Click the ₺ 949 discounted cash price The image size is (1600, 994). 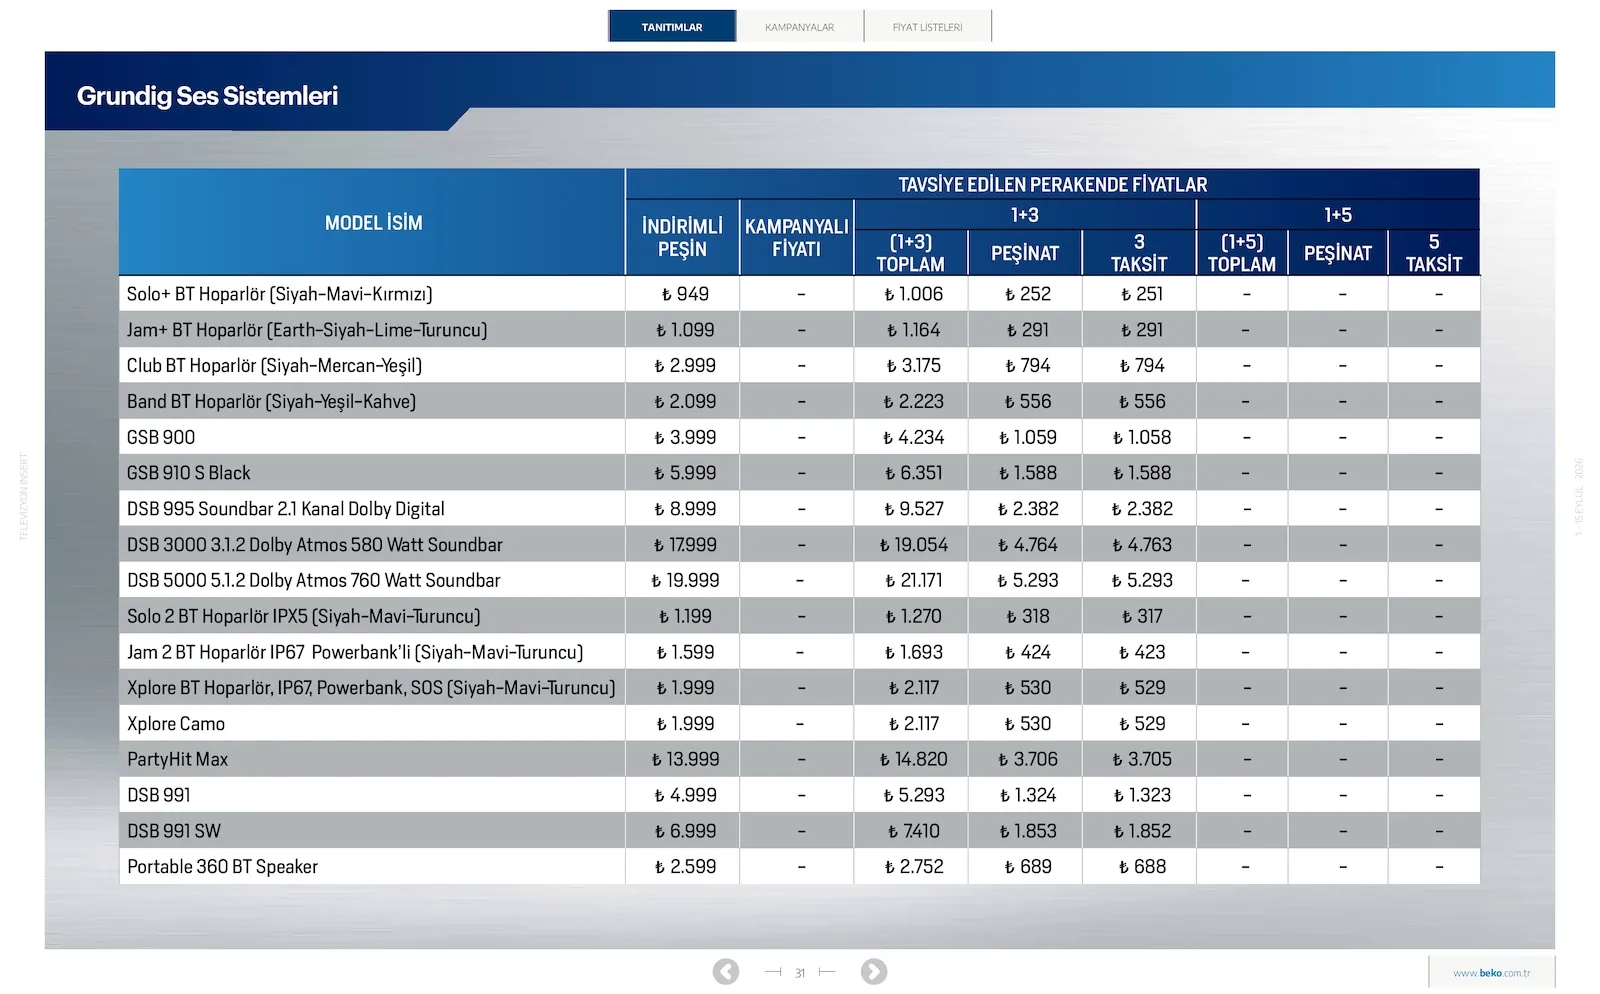[685, 294]
